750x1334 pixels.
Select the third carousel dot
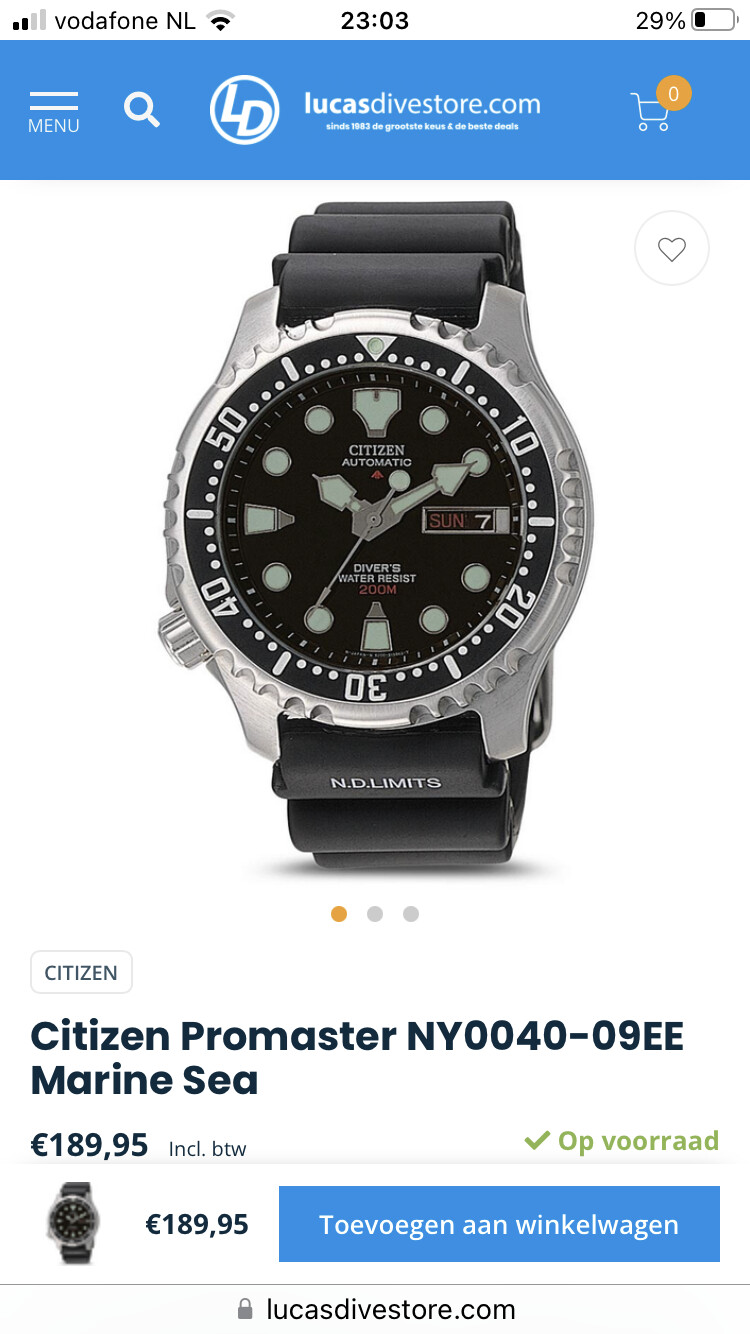point(411,913)
